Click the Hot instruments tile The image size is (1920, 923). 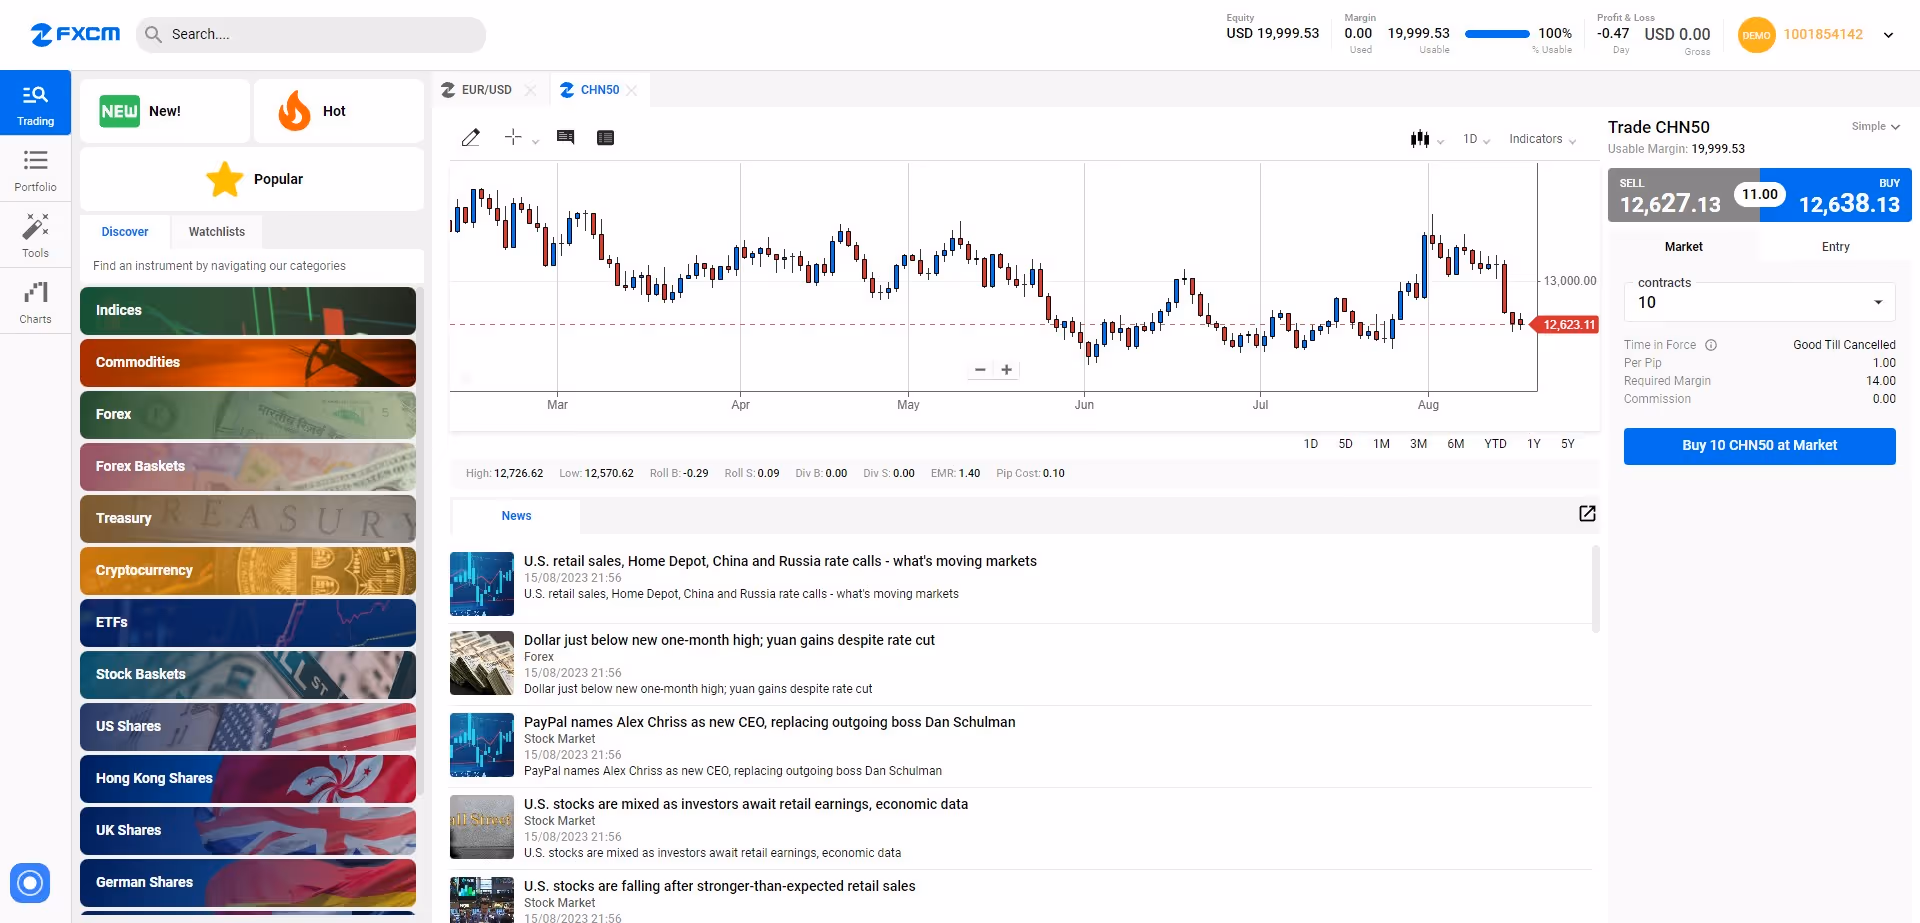pos(339,111)
